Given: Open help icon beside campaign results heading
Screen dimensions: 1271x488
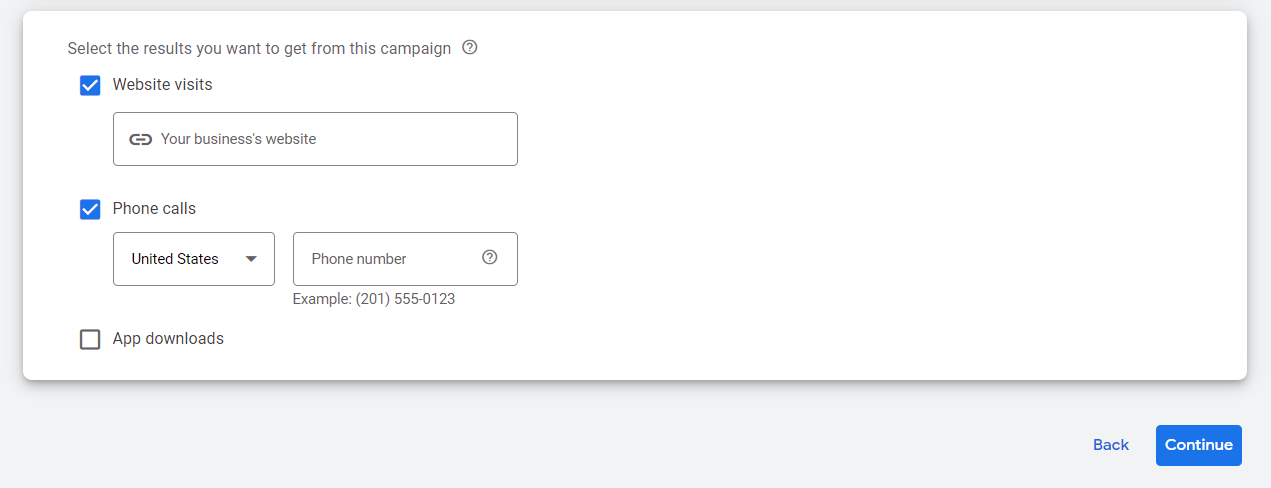Looking at the screenshot, I should tap(470, 47).
